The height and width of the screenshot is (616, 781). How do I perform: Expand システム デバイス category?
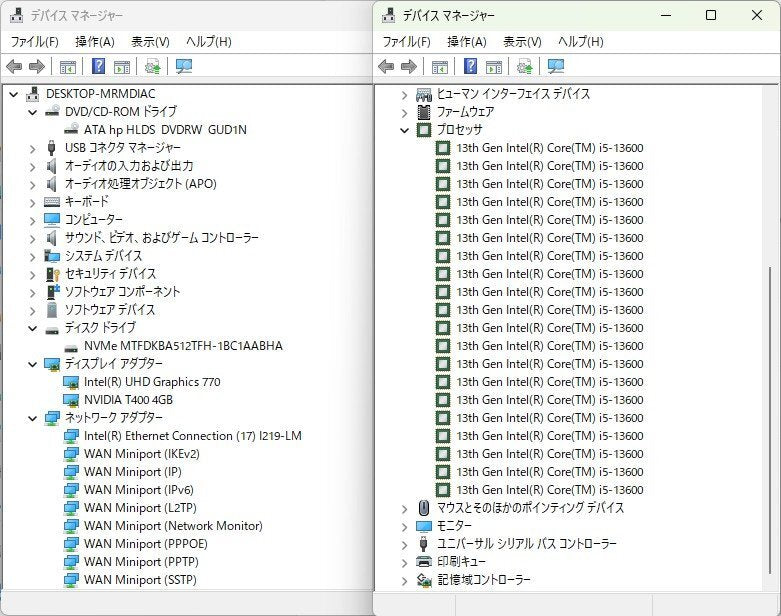[32, 256]
